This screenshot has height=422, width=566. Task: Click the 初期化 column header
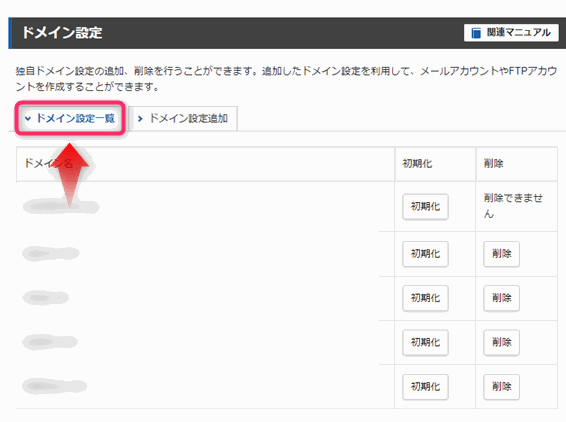(x=417, y=164)
